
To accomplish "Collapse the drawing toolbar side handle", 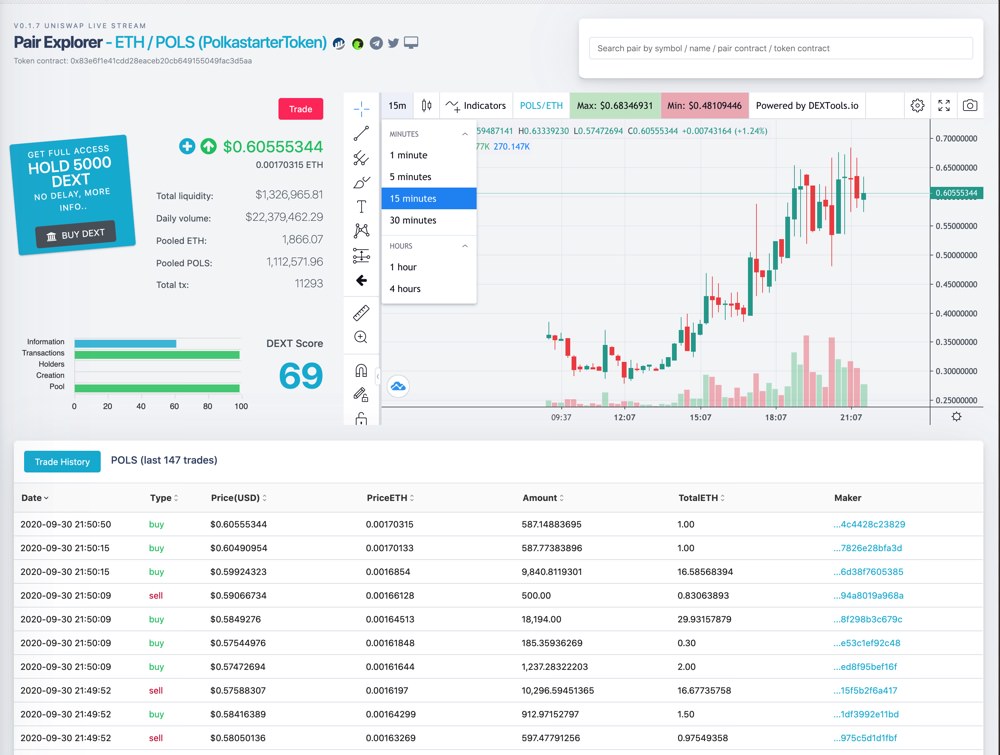I will [x=378, y=376].
